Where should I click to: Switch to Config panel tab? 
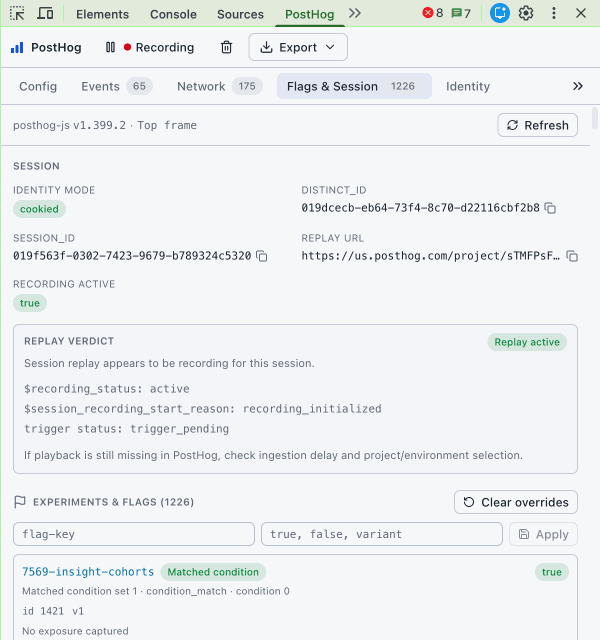click(x=38, y=86)
